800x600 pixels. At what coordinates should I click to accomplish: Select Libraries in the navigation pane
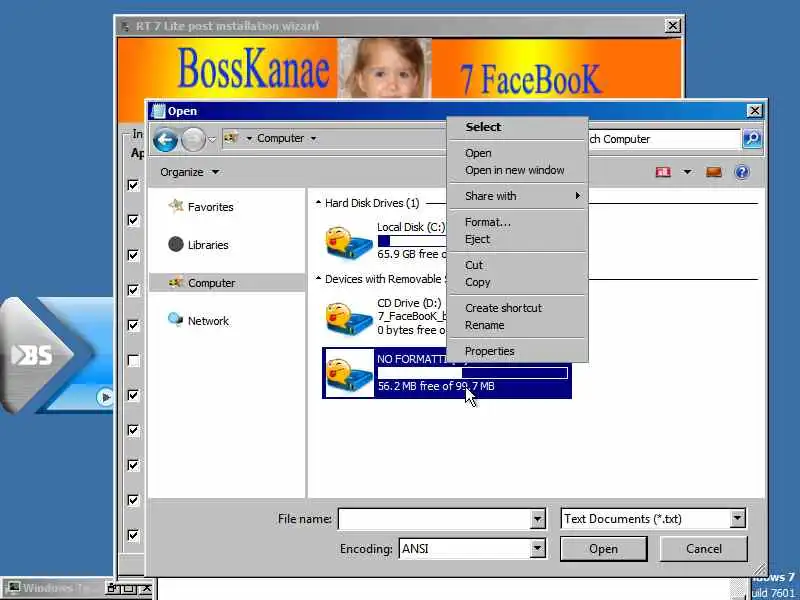(x=208, y=245)
